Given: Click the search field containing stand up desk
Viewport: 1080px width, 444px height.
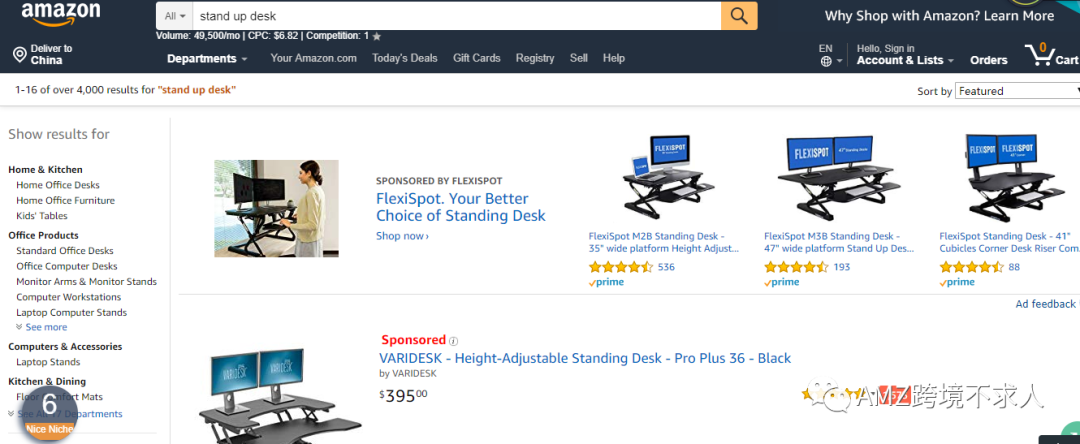Looking at the screenshot, I should pyautogui.click(x=457, y=16).
